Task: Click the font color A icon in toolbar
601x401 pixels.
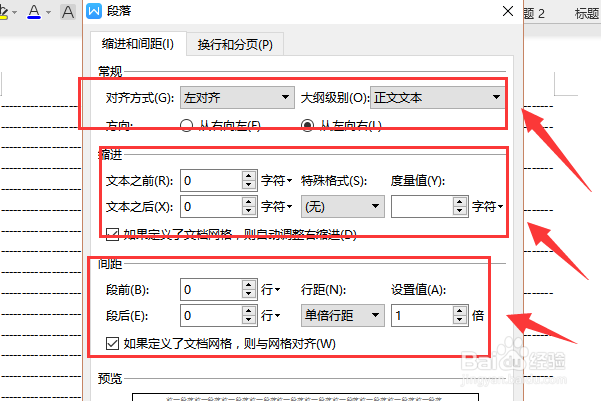Action: (34, 12)
